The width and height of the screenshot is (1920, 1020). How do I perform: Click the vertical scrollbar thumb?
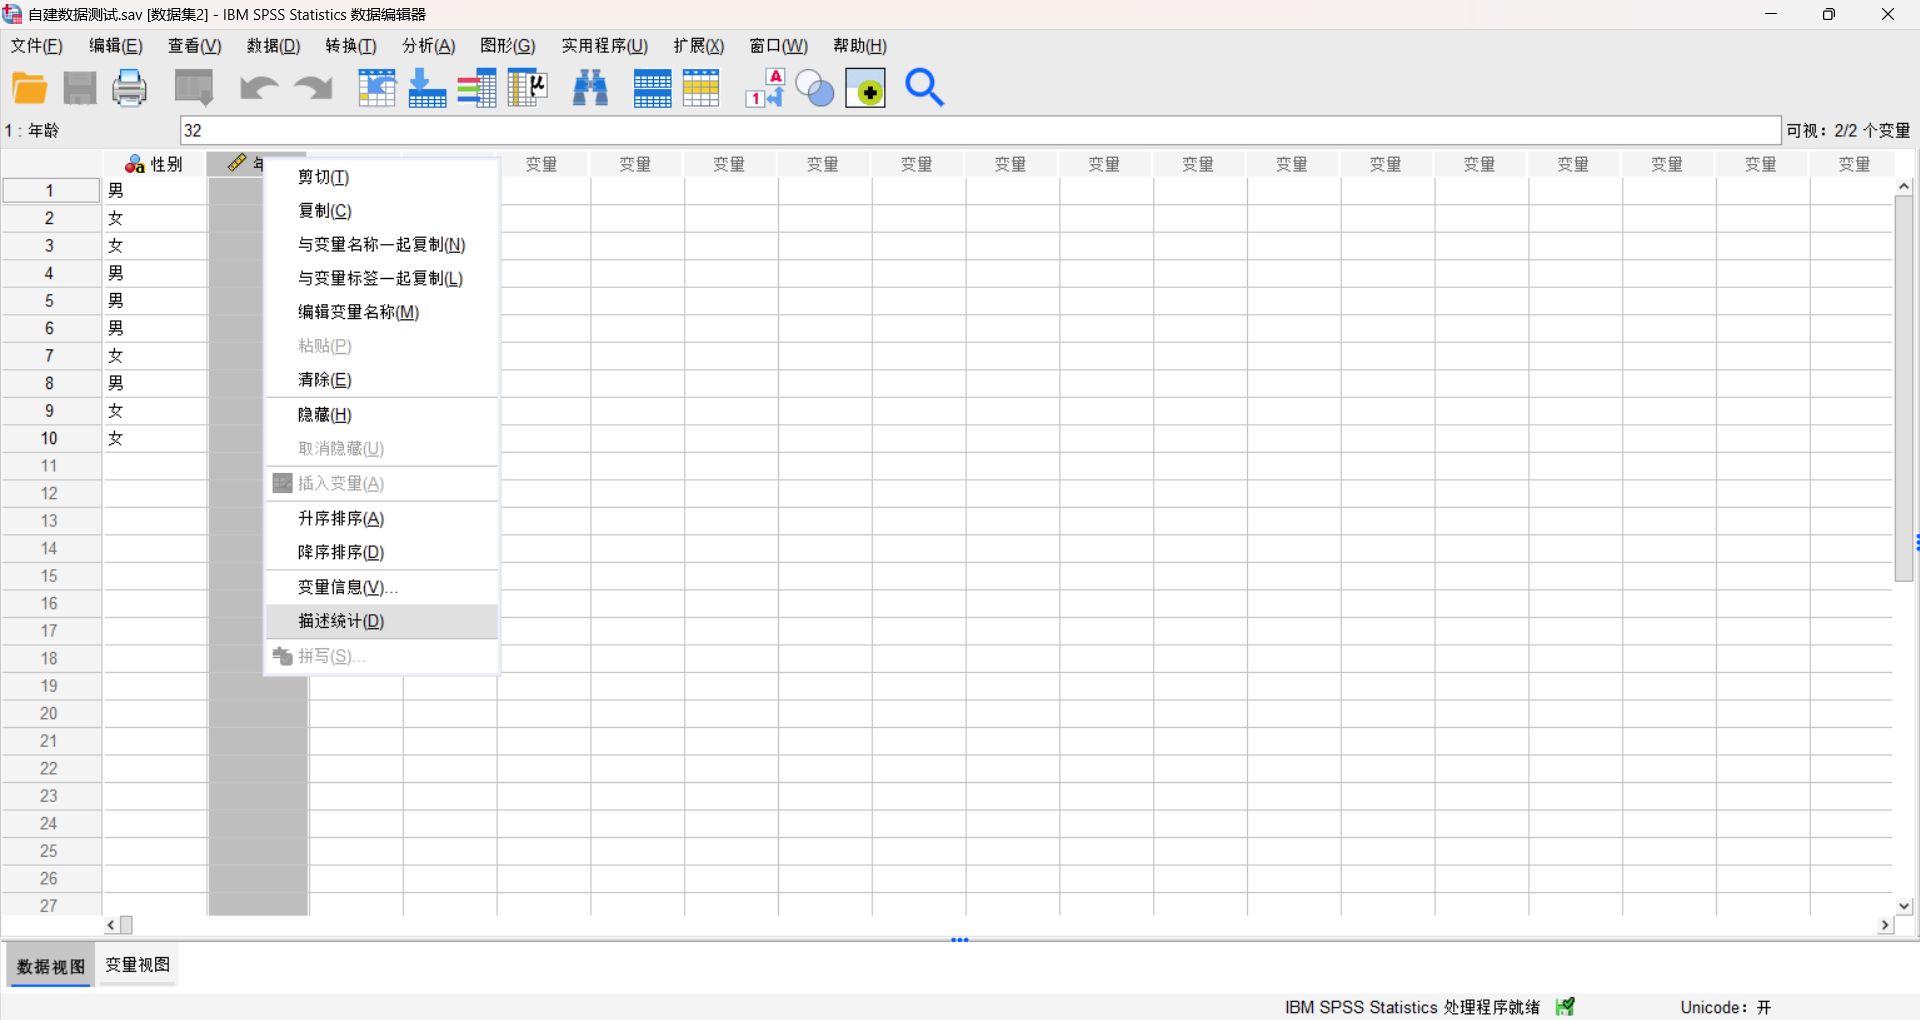[1904, 389]
